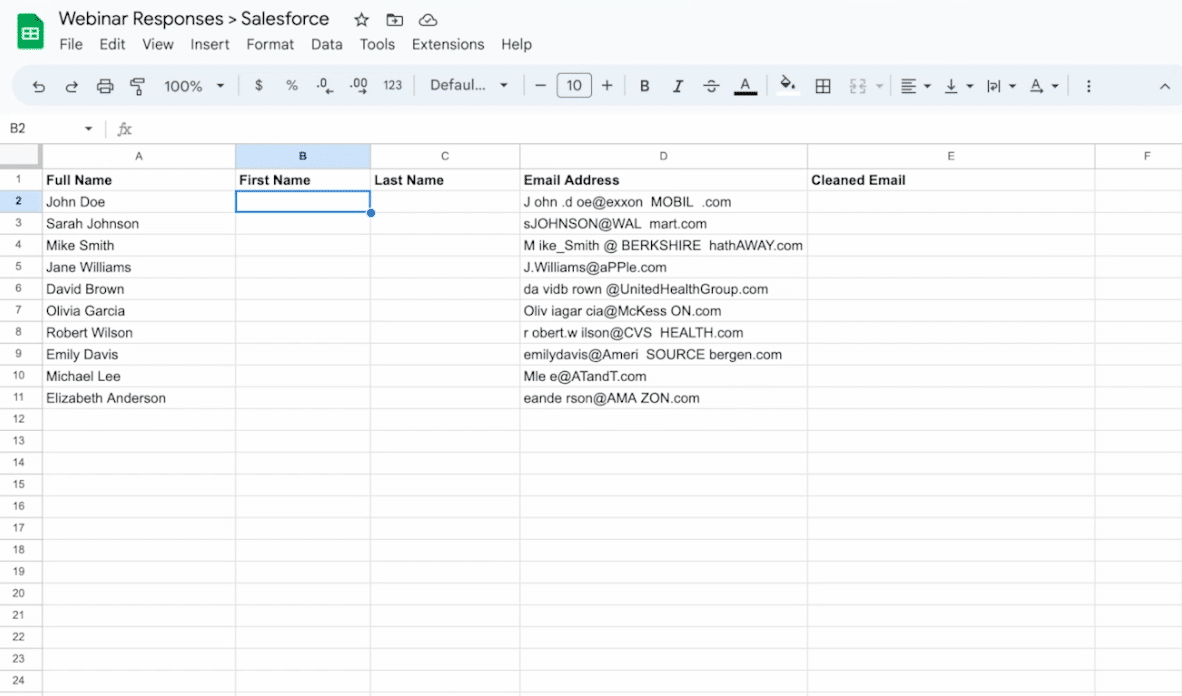Select column A header

(x=139, y=156)
